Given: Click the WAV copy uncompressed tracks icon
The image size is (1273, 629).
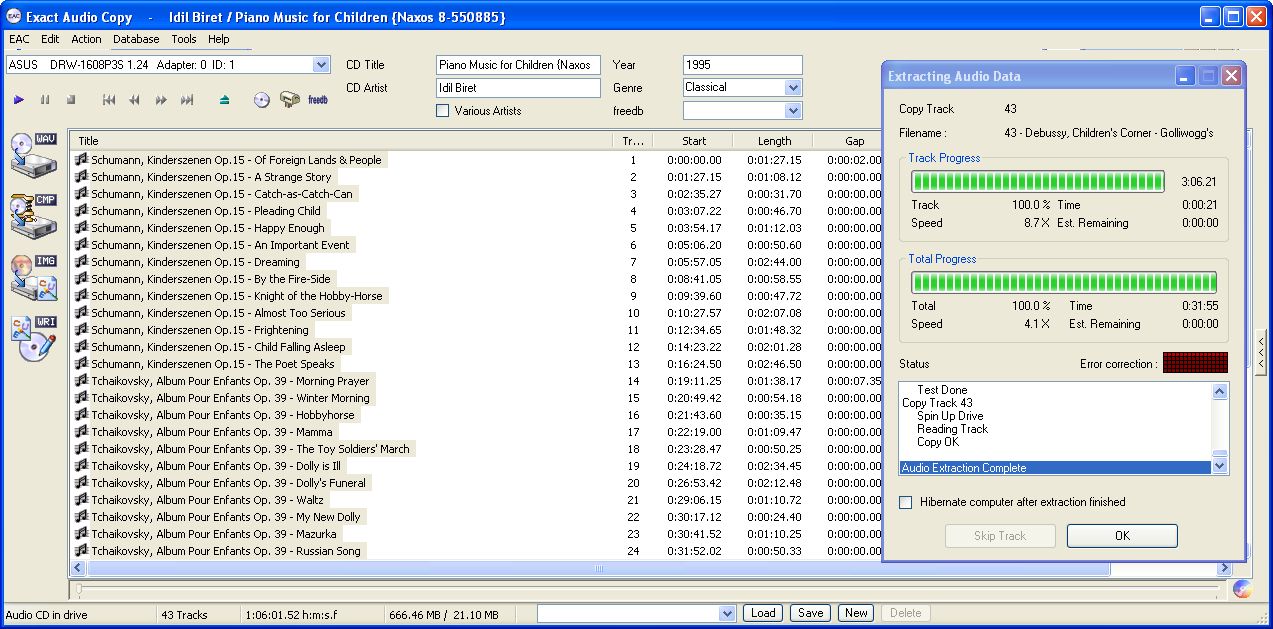Looking at the screenshot, I should click(x=33, y=154).
